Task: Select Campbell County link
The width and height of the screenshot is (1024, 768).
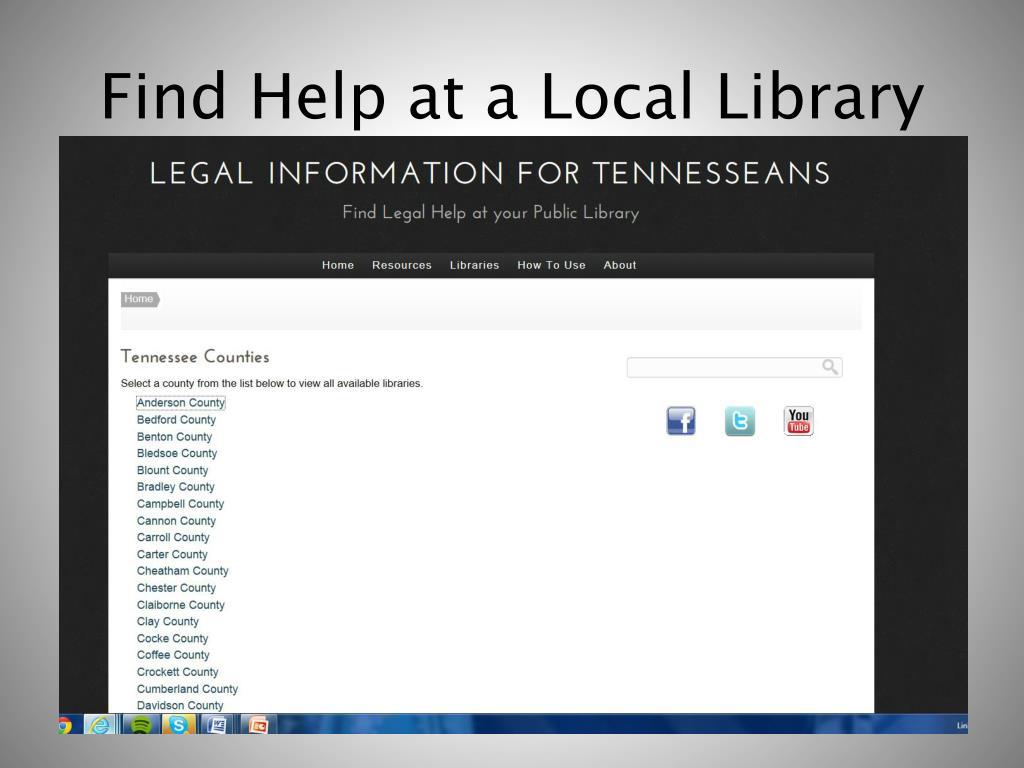Action: (180, 504)
